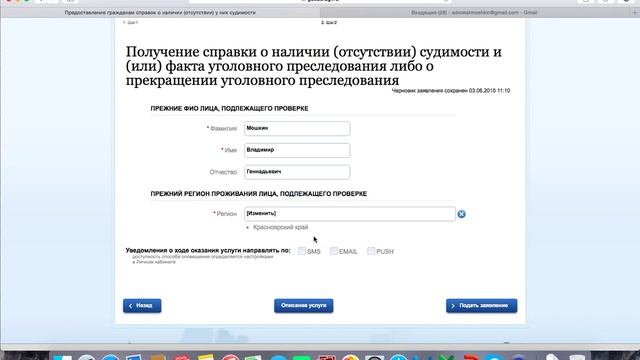Click the Уведомления о ходе оказания услуги label
640x360 pixels.
coord(208,251)
